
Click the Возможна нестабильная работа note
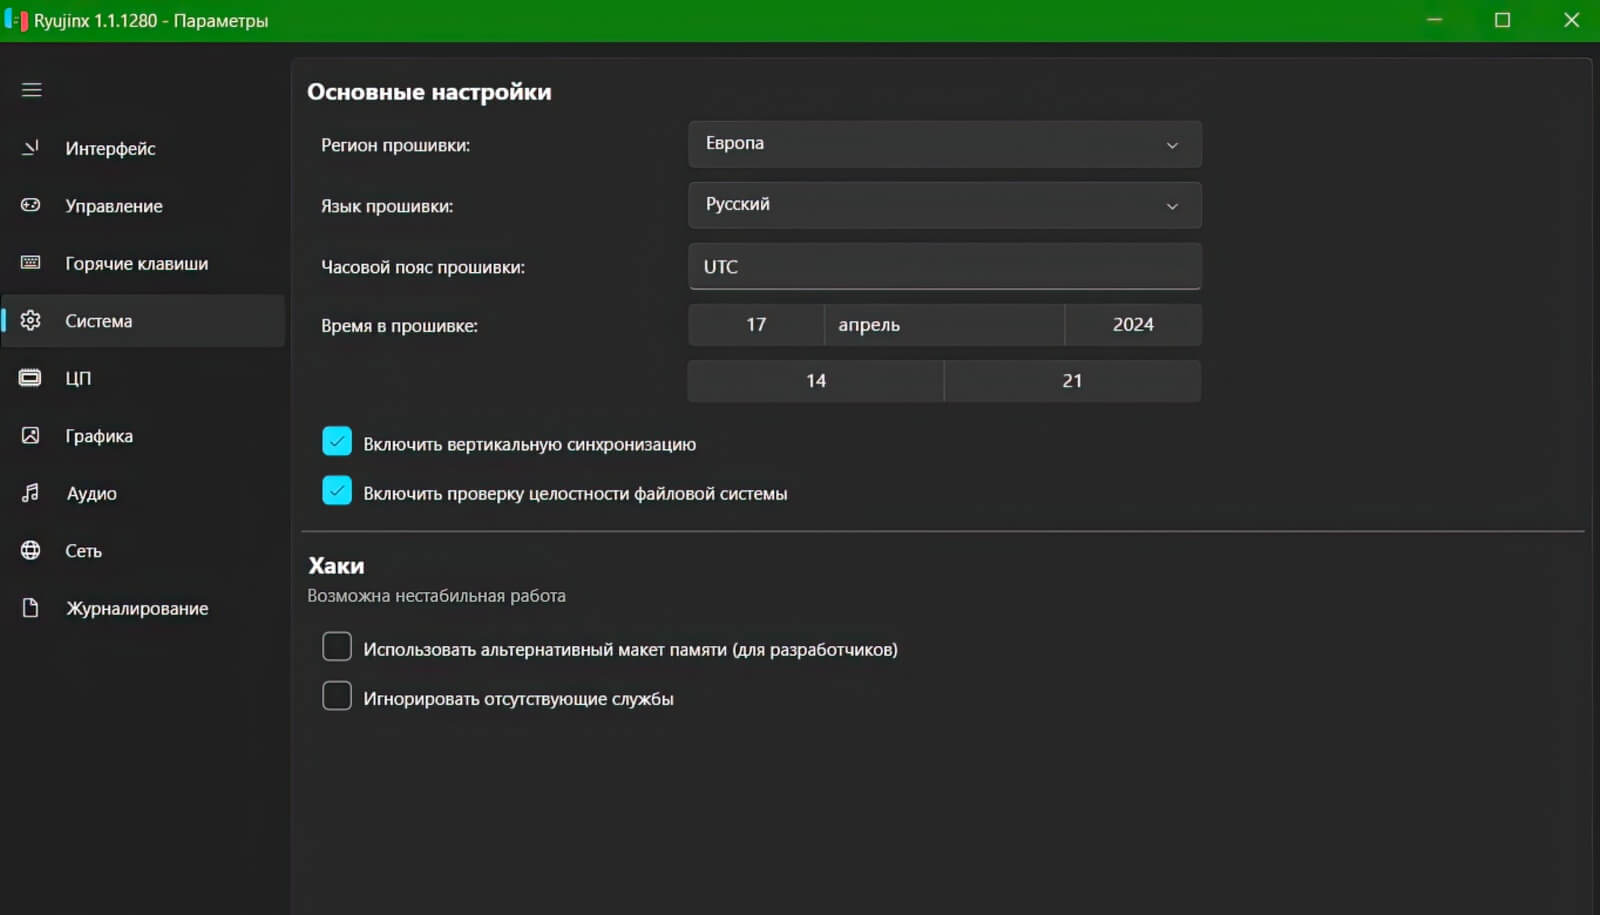point(436,596)
